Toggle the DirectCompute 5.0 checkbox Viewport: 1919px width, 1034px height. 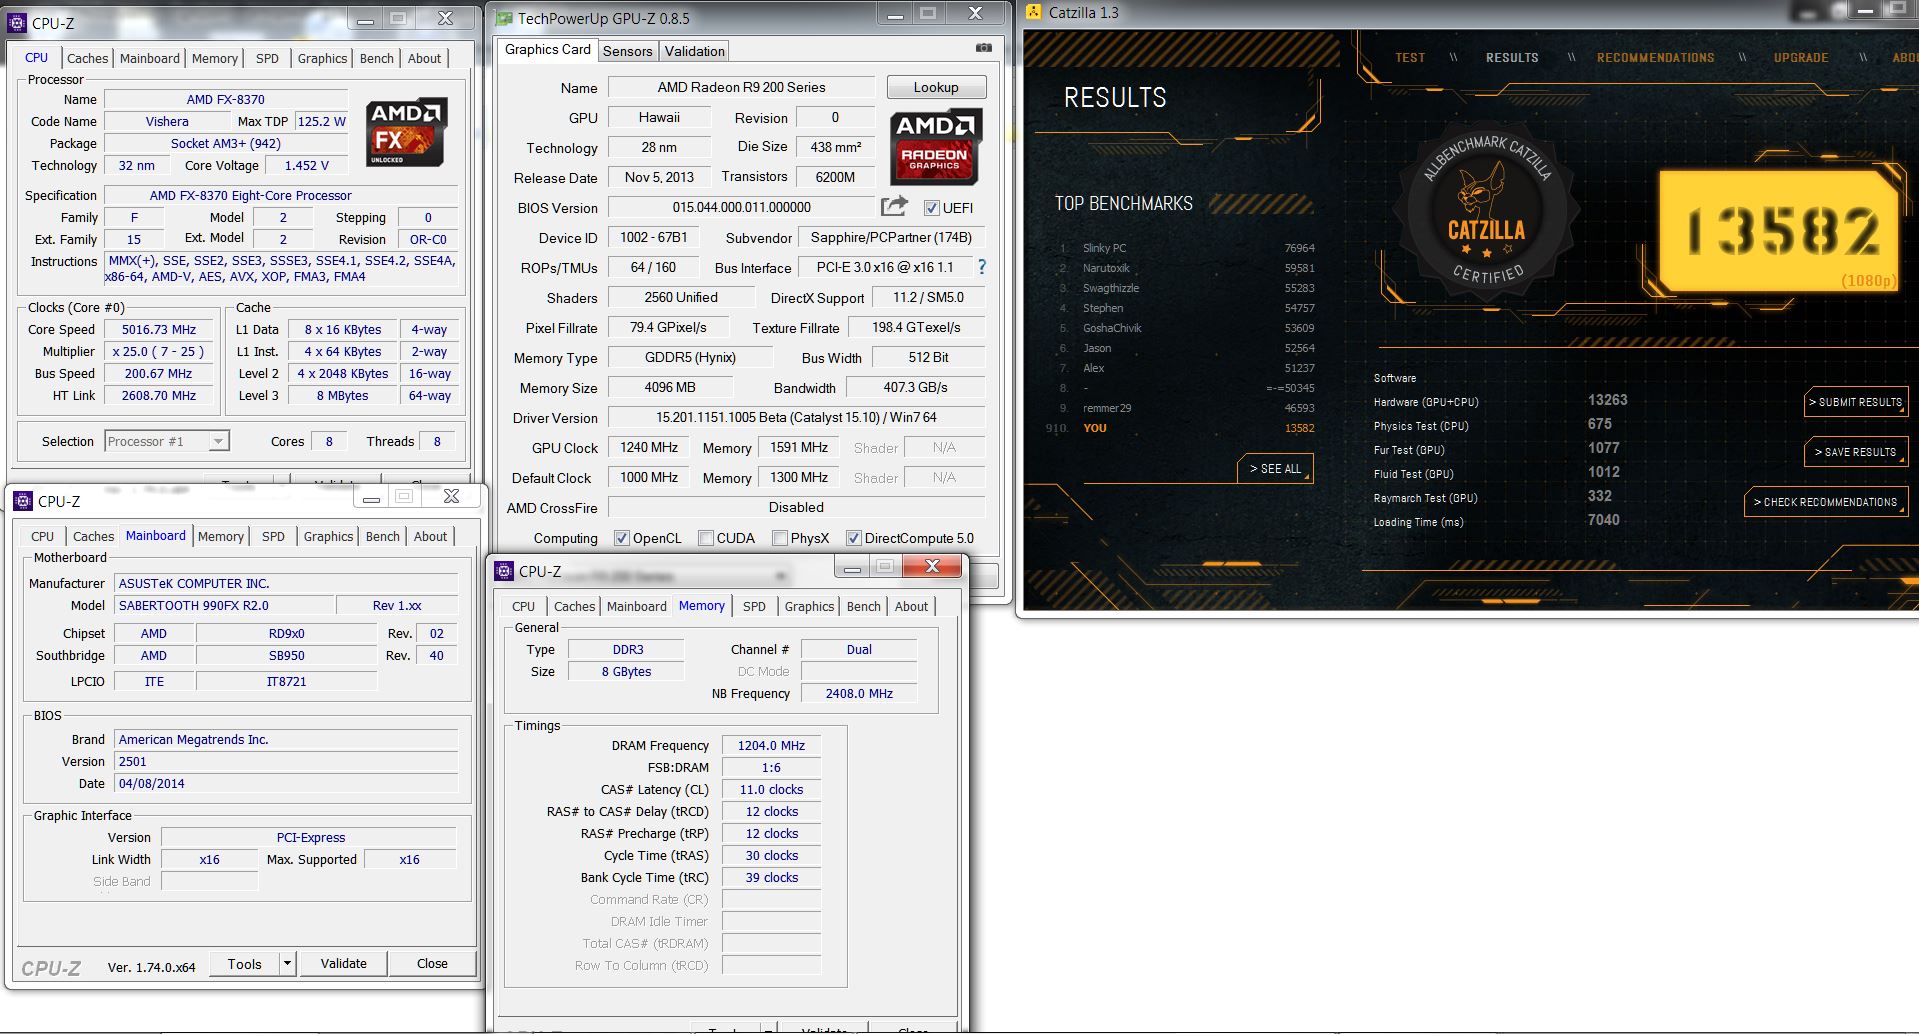[x=854, y=538]
